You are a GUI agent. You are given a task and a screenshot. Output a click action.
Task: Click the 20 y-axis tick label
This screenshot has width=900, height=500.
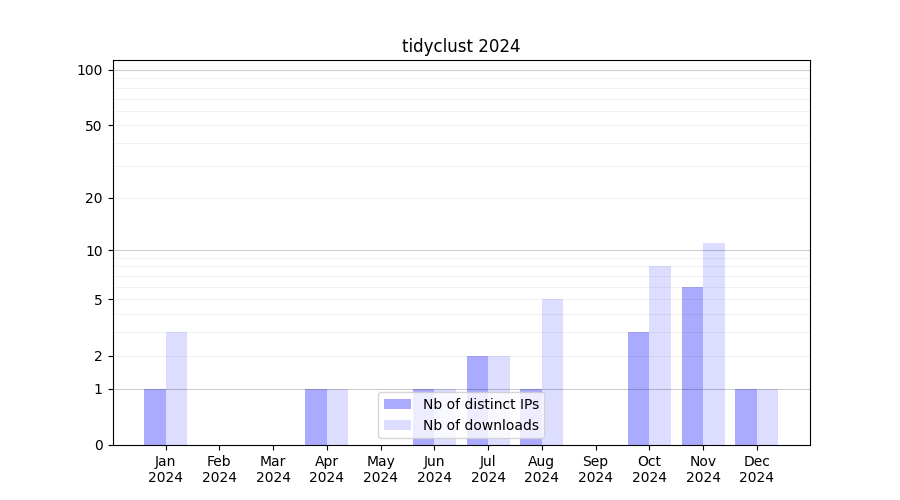coord(94,198)
